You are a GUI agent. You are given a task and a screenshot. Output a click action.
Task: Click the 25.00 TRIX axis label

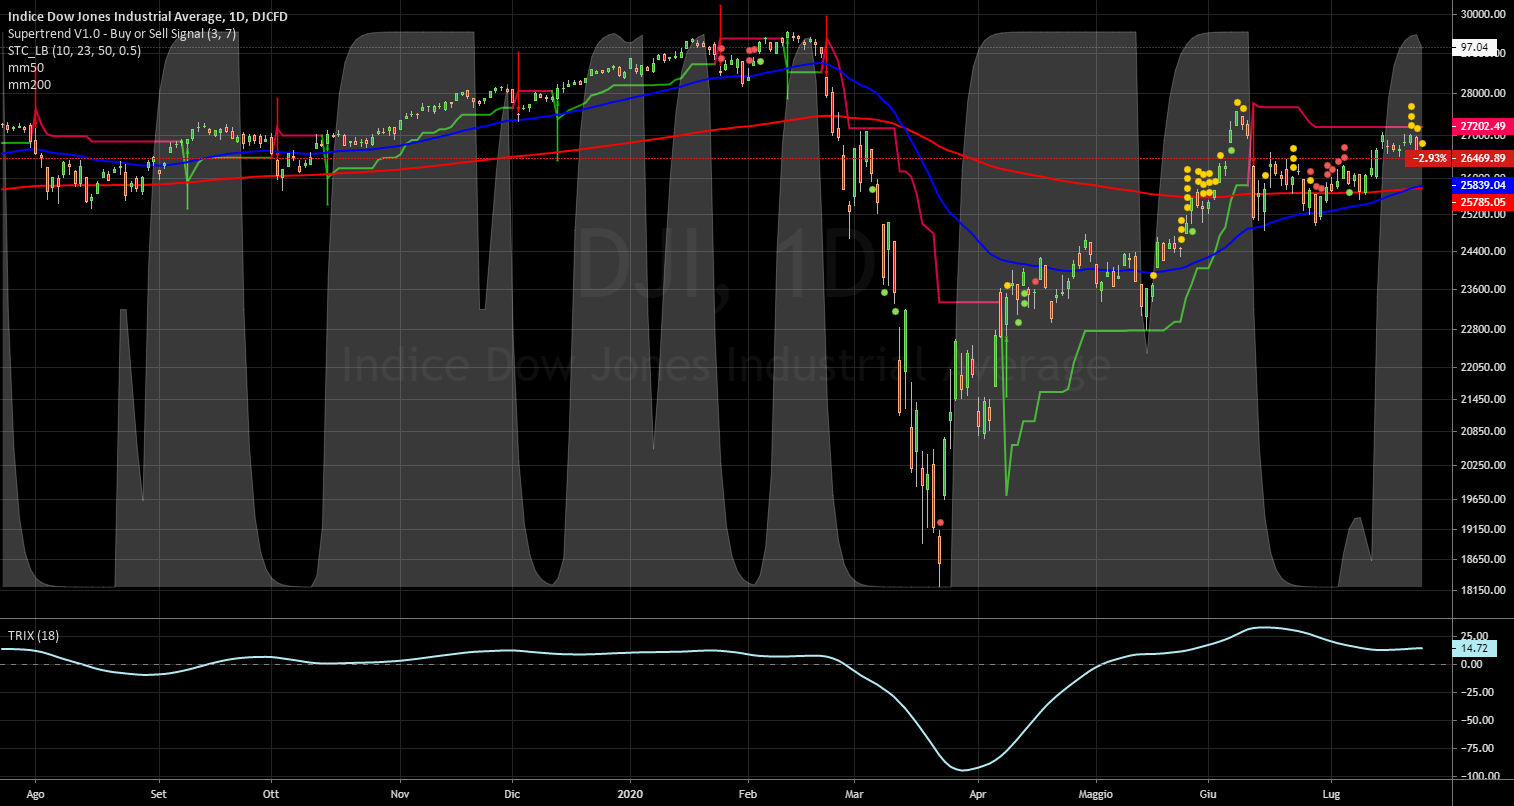click(x=1474, y=636)
